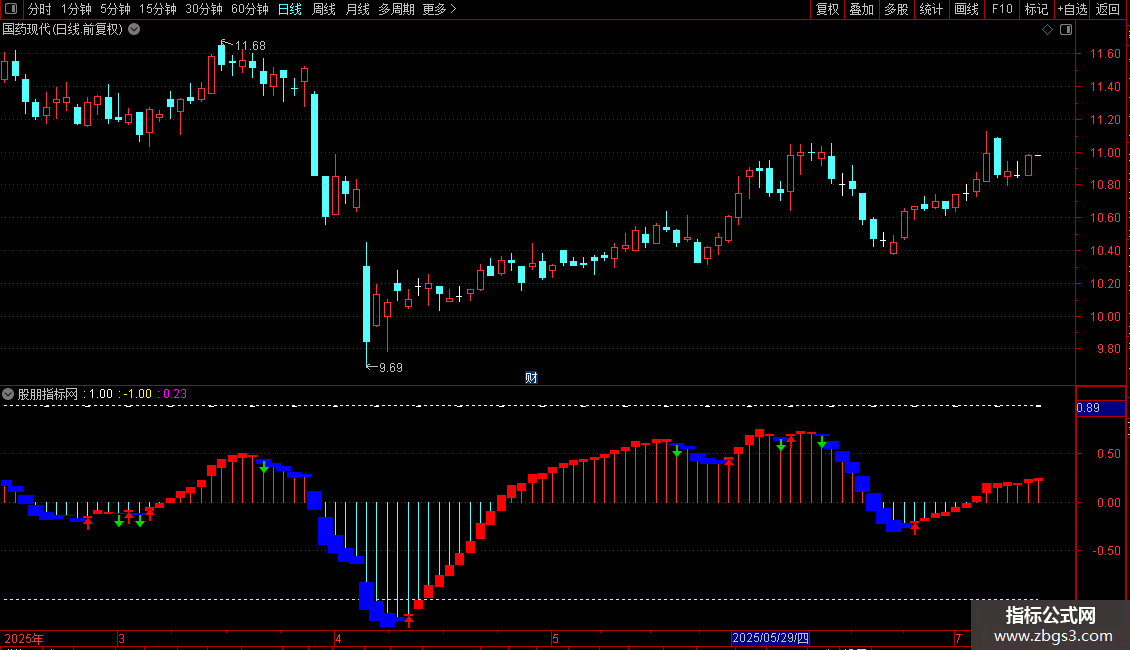Click the 10.00 price axis label
Image resolution: width=1130 pixels, height=650 pixels.
1105,316
